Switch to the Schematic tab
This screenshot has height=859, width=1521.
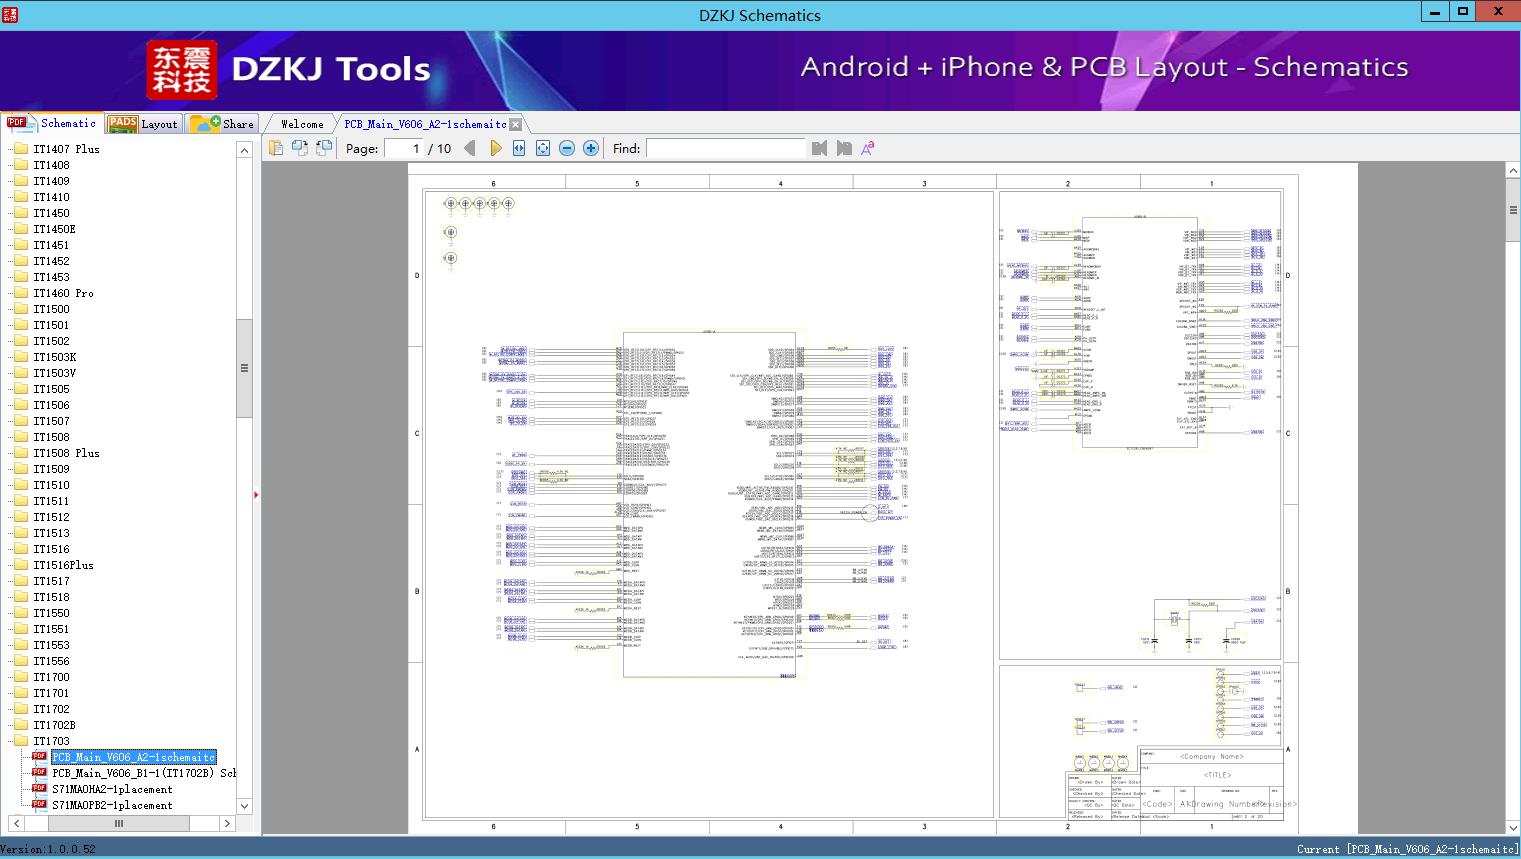(52, 123)
